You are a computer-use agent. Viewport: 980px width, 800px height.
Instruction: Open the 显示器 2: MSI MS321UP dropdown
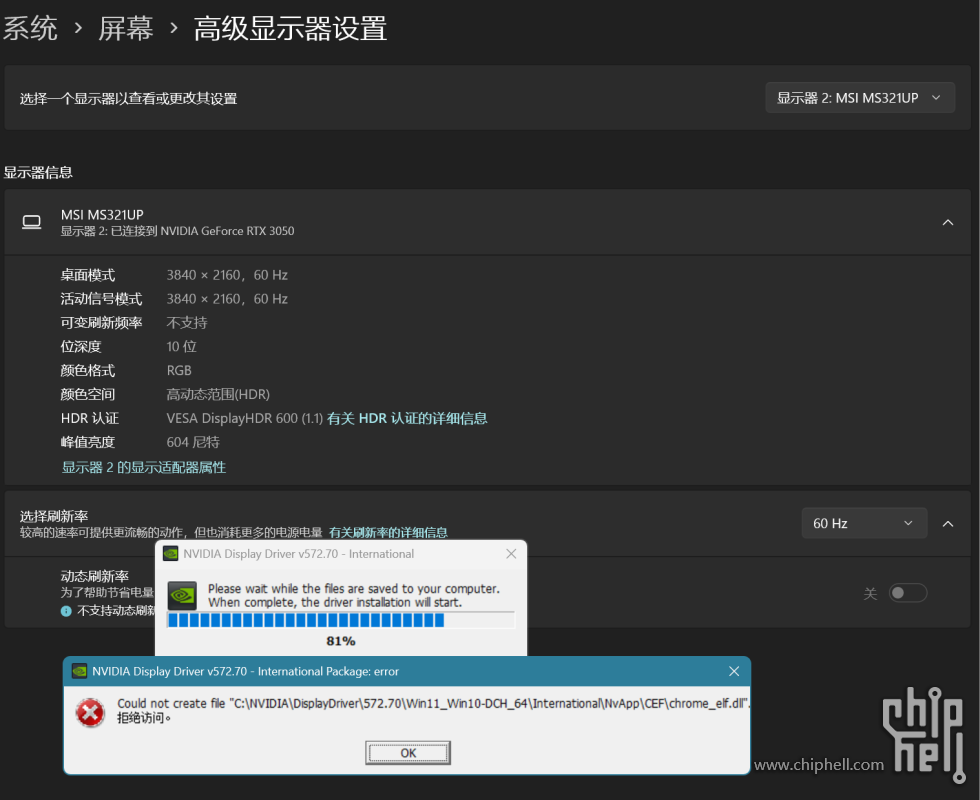pos(859,98)
